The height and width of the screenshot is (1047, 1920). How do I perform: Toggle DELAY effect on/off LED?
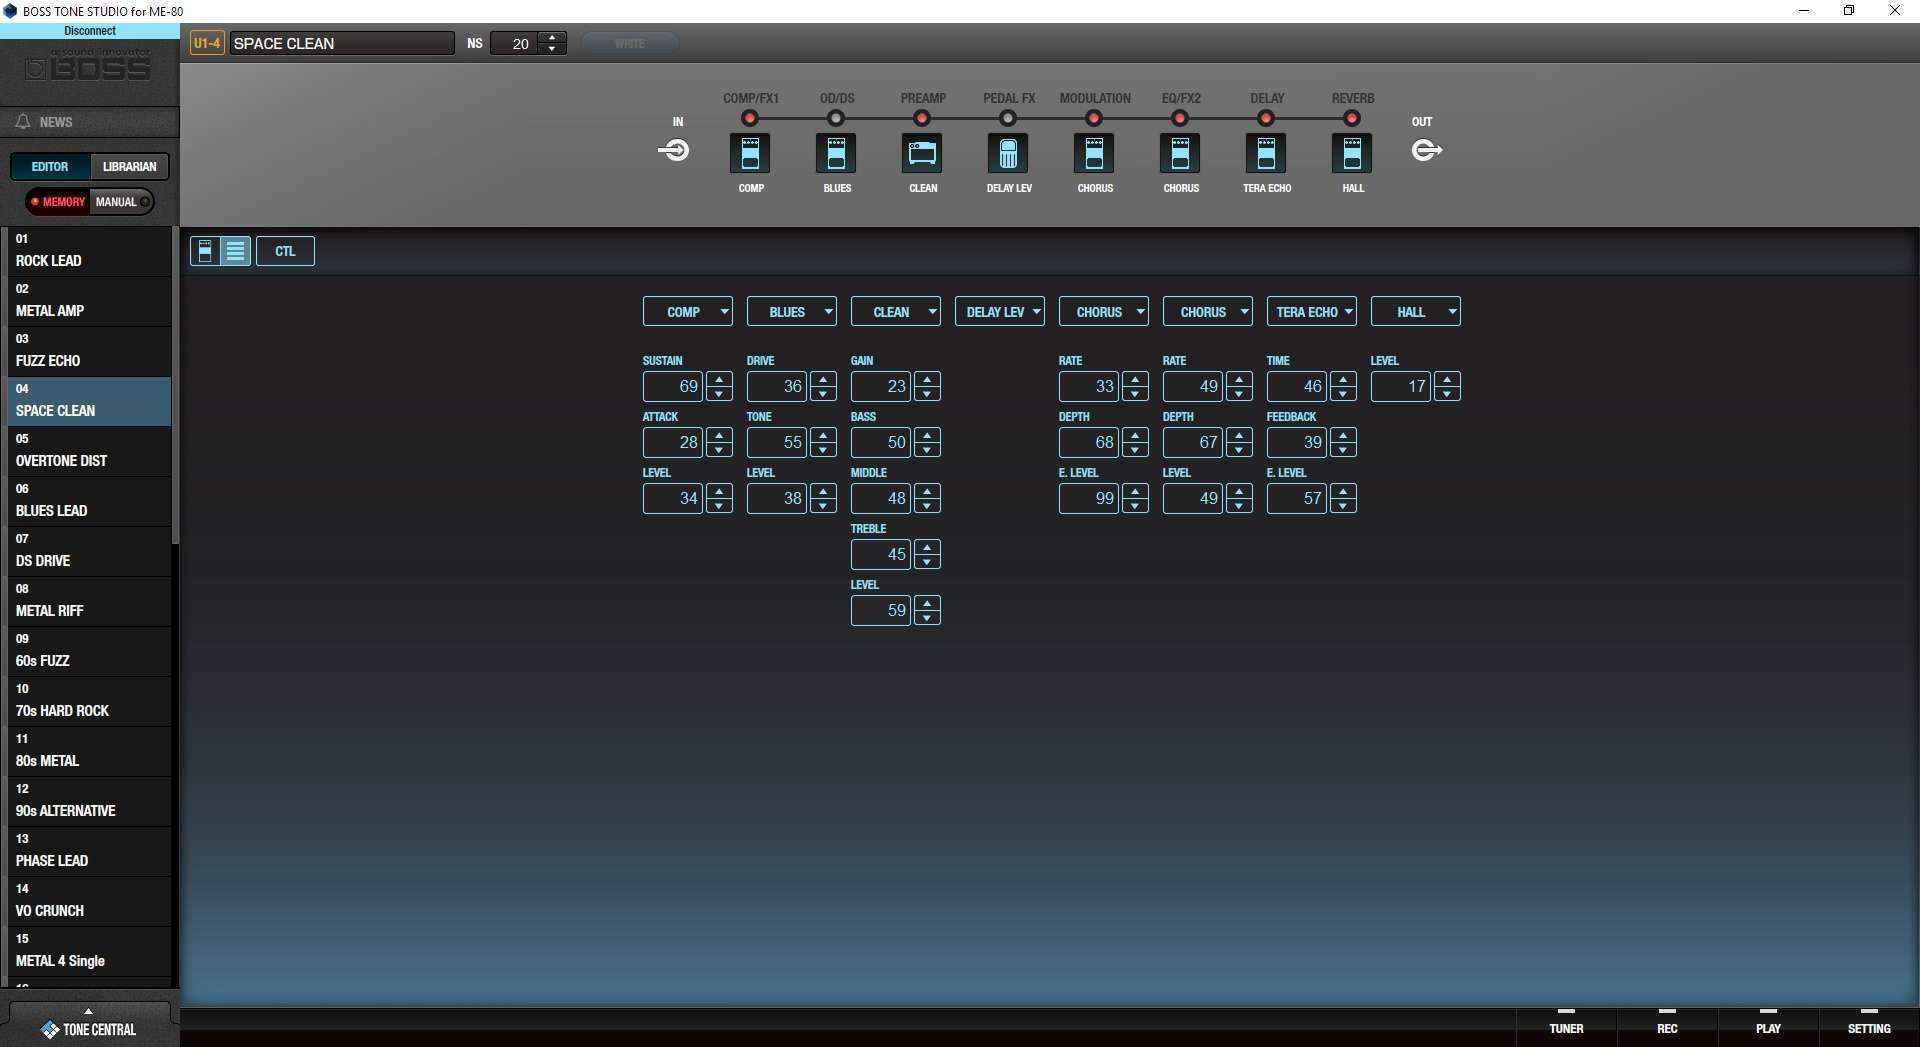point(1266,118)
